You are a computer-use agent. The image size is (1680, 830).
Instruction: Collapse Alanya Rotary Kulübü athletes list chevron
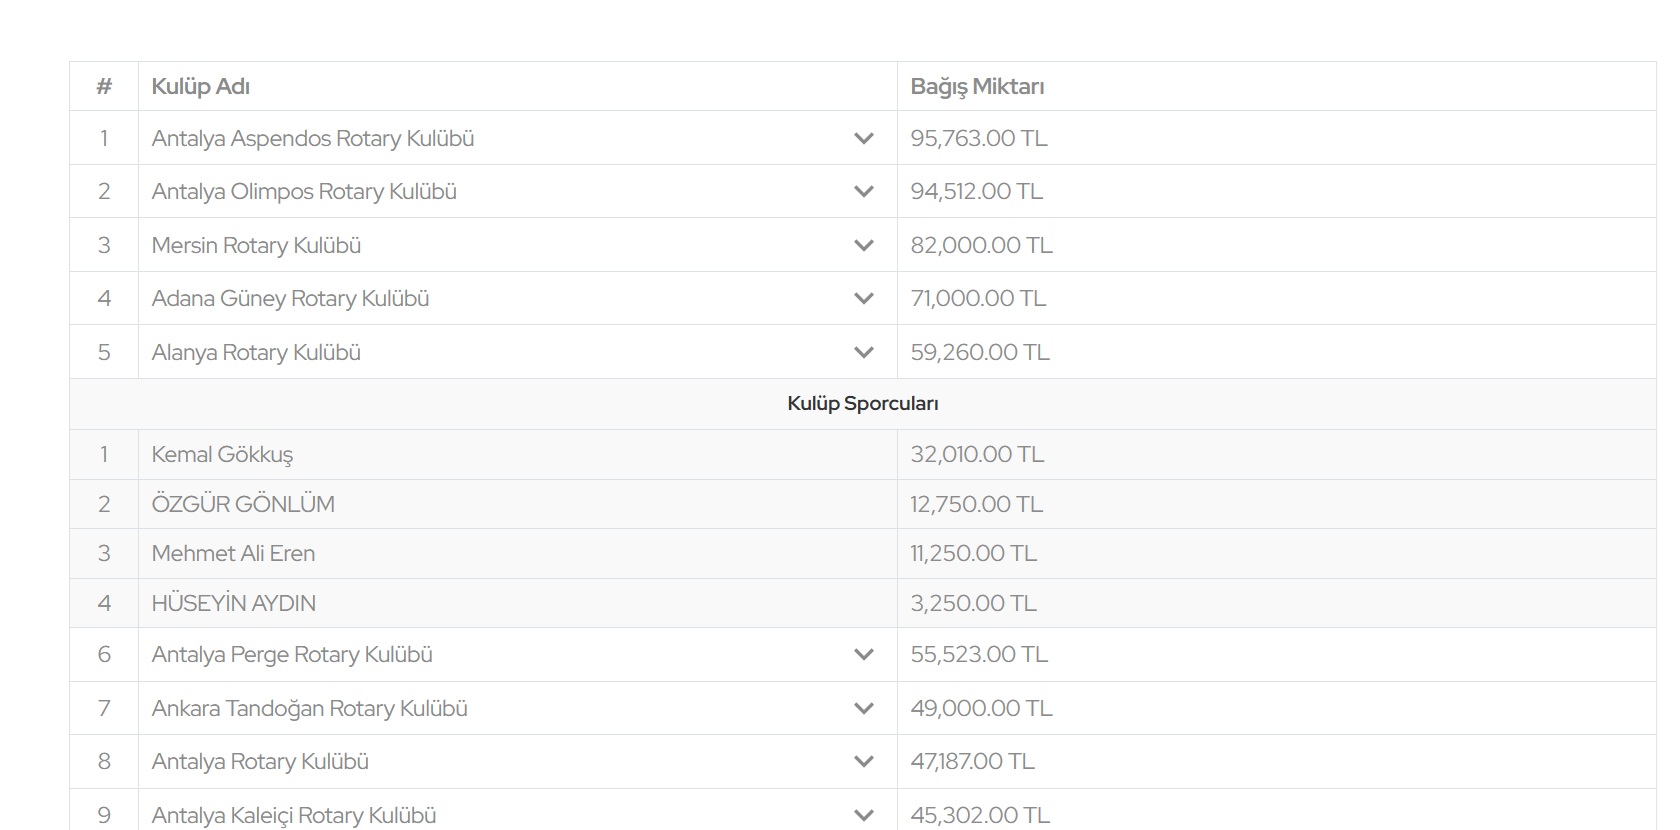pyautogui.click(x=864, y=353)
